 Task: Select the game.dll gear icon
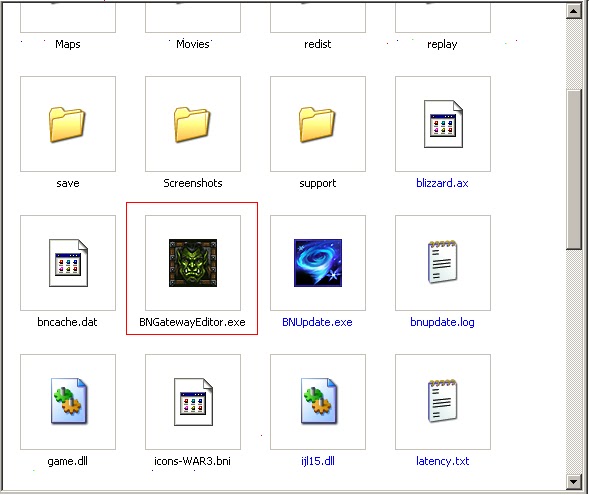pos(69,401)
